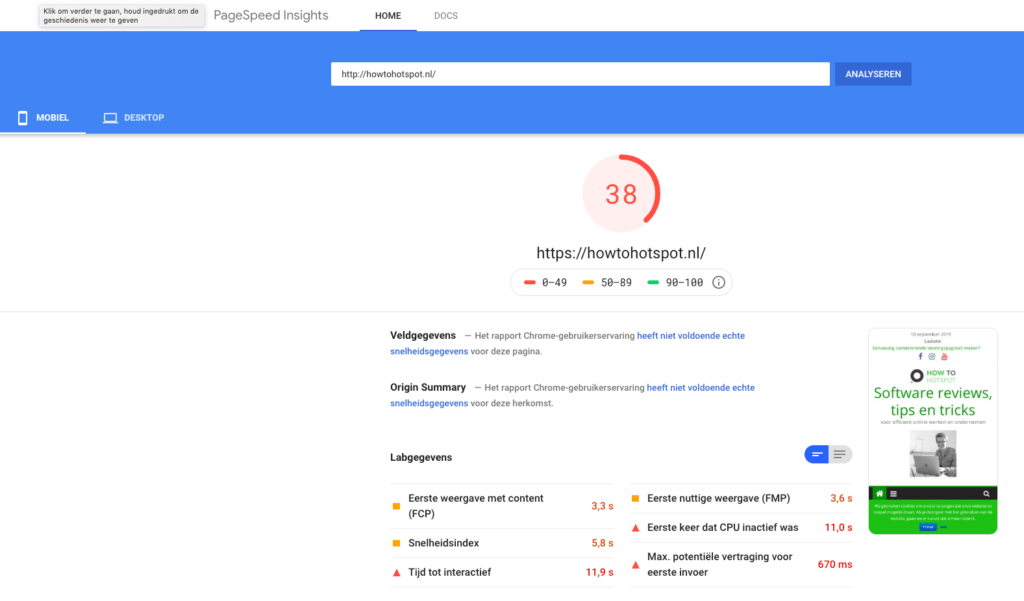Click red triangle beside Eerste keer CPU inactief
Viewport: 1024px width, 601px height.
coord(635,527)
